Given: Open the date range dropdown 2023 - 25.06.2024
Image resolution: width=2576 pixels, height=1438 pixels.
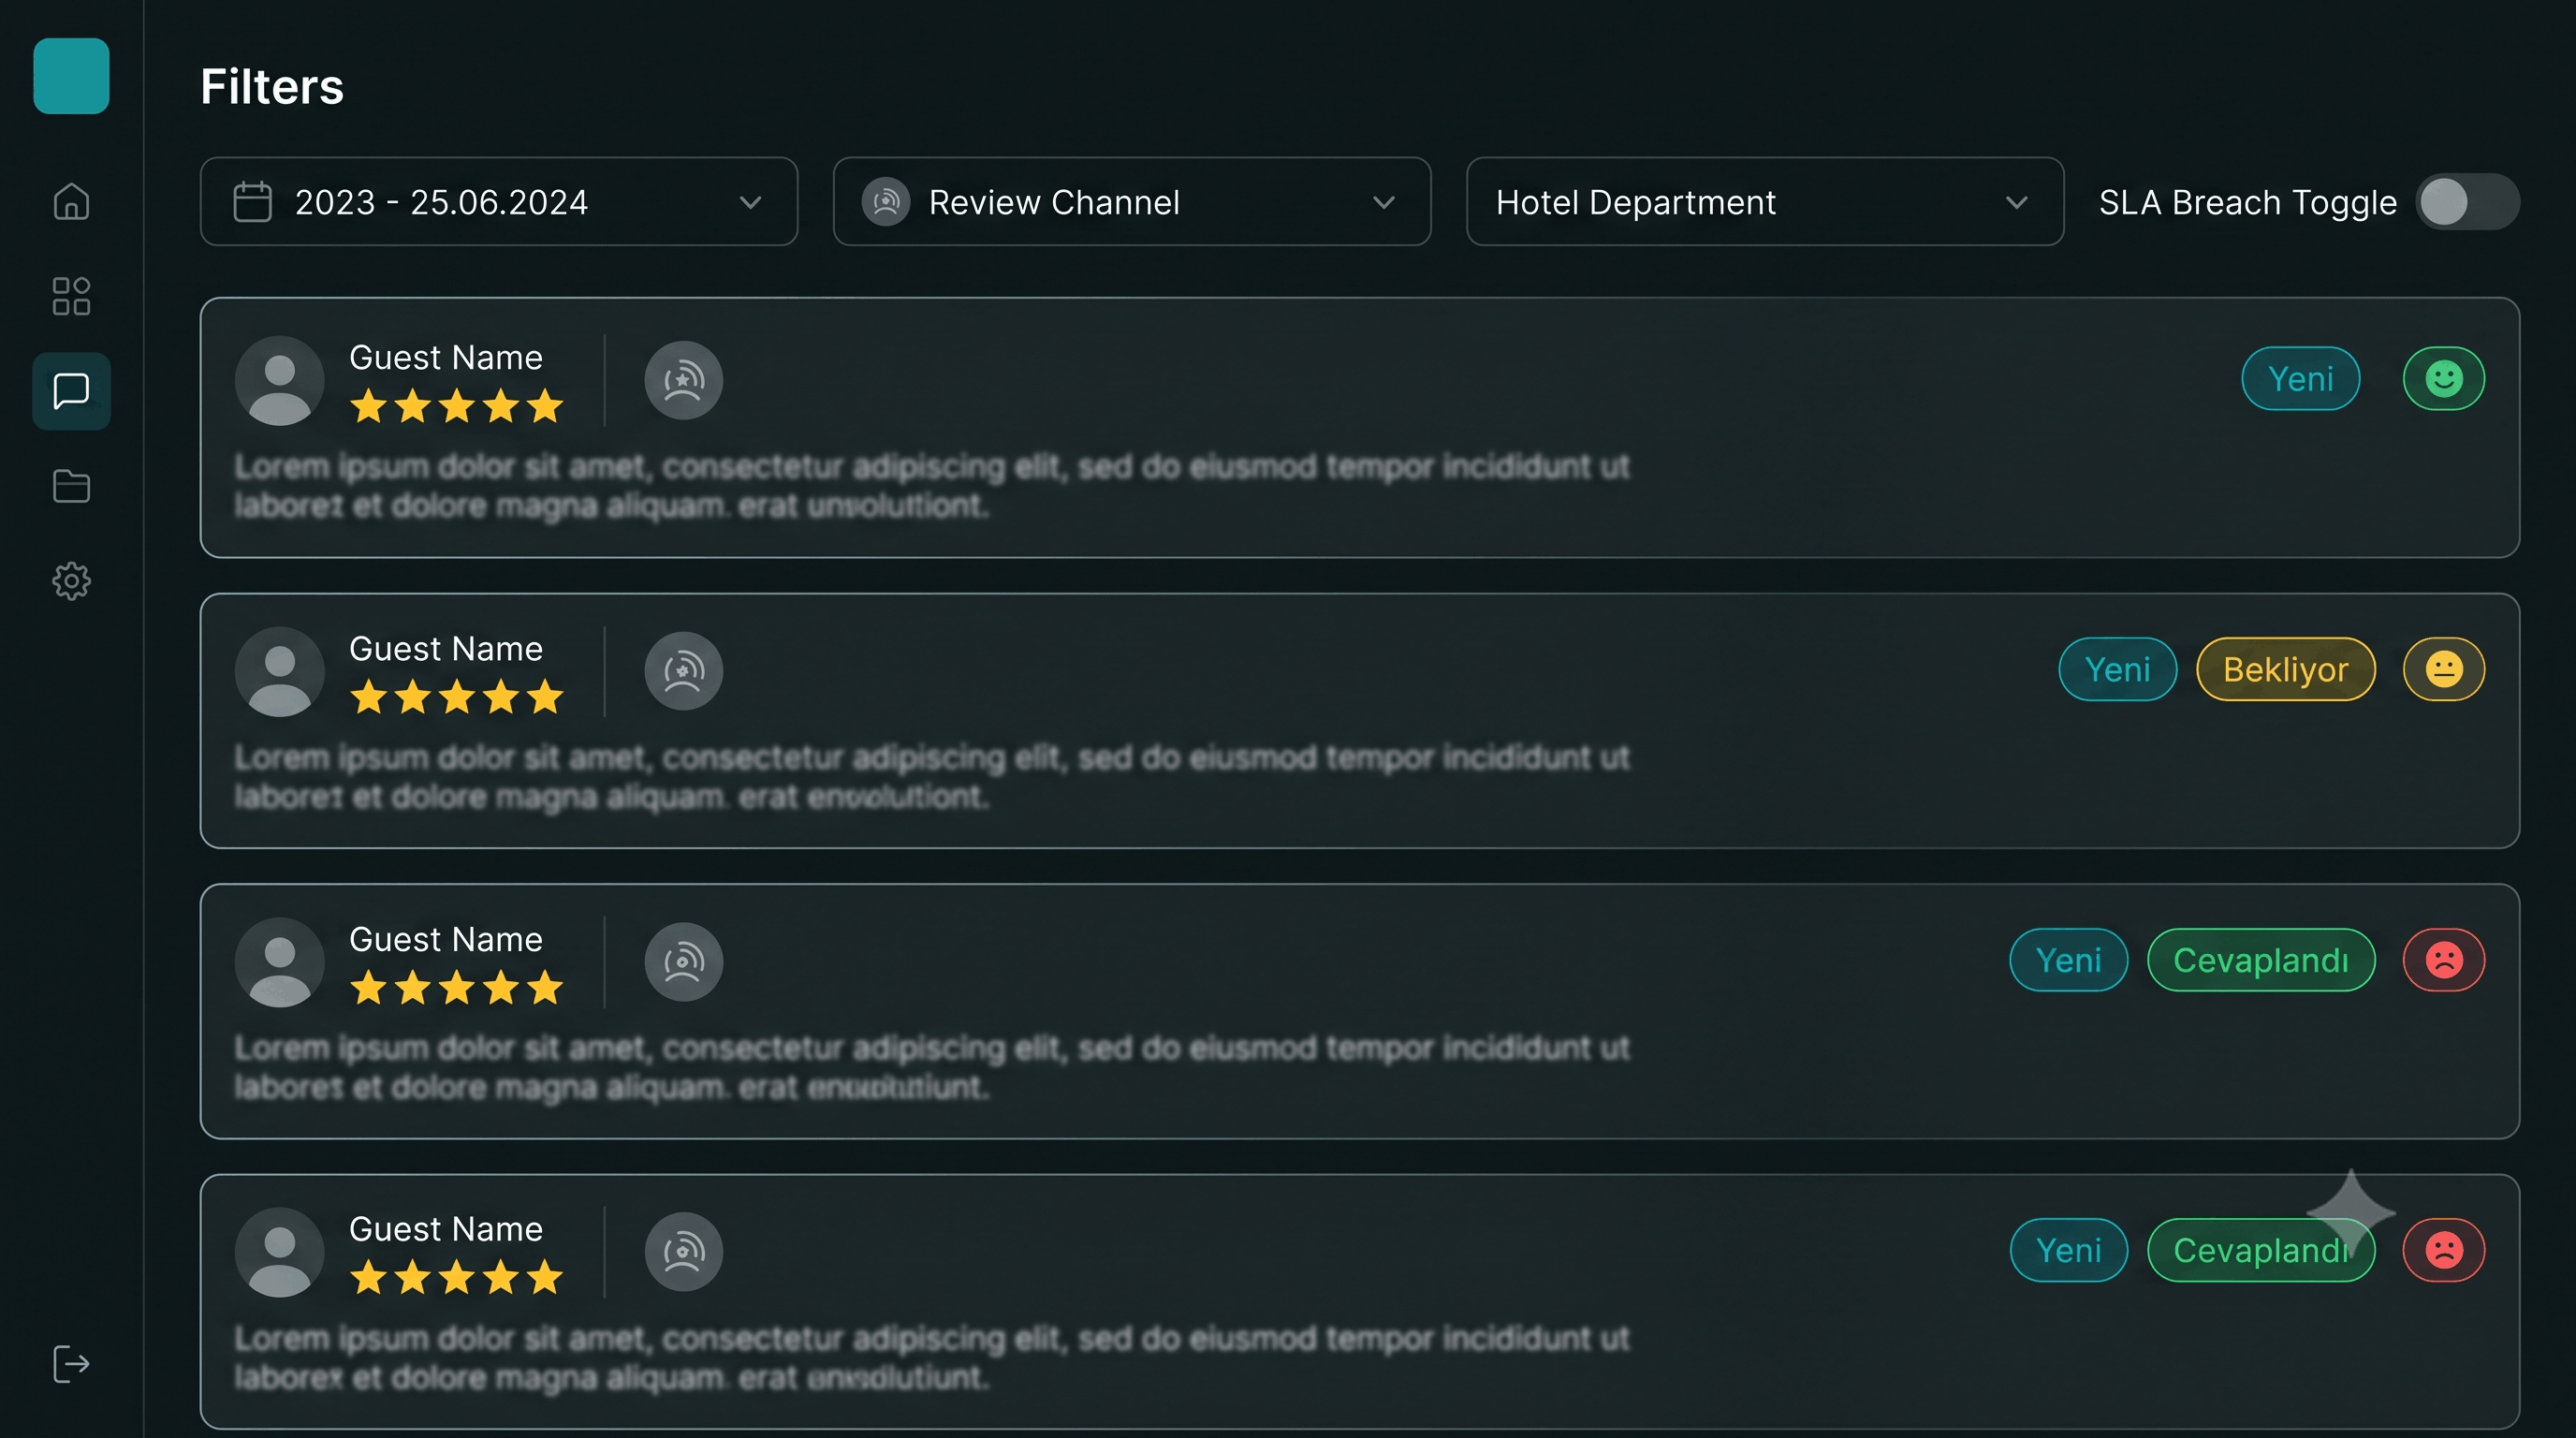Looking at the screenshot, I should 499,202.
